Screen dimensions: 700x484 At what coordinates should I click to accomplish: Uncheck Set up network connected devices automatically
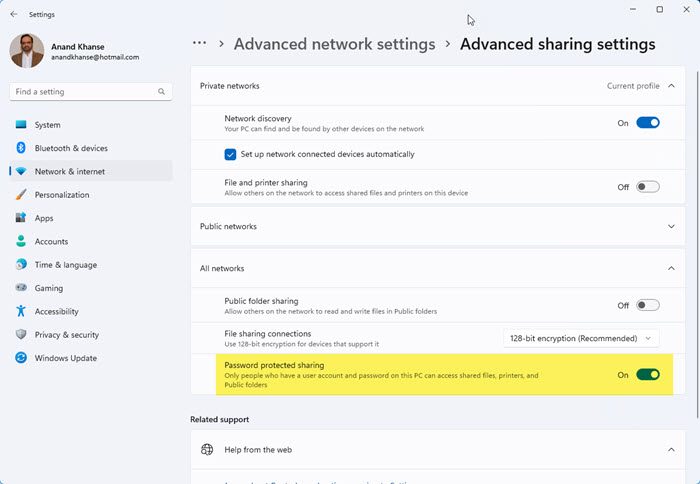(x=231, y=155)
